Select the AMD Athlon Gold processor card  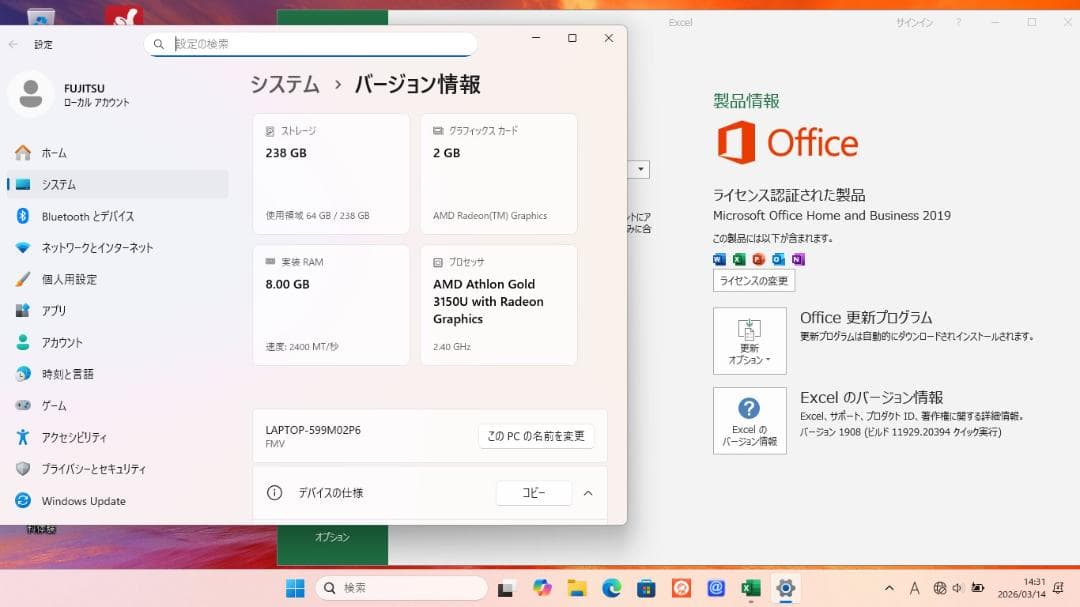pos(499,305)
